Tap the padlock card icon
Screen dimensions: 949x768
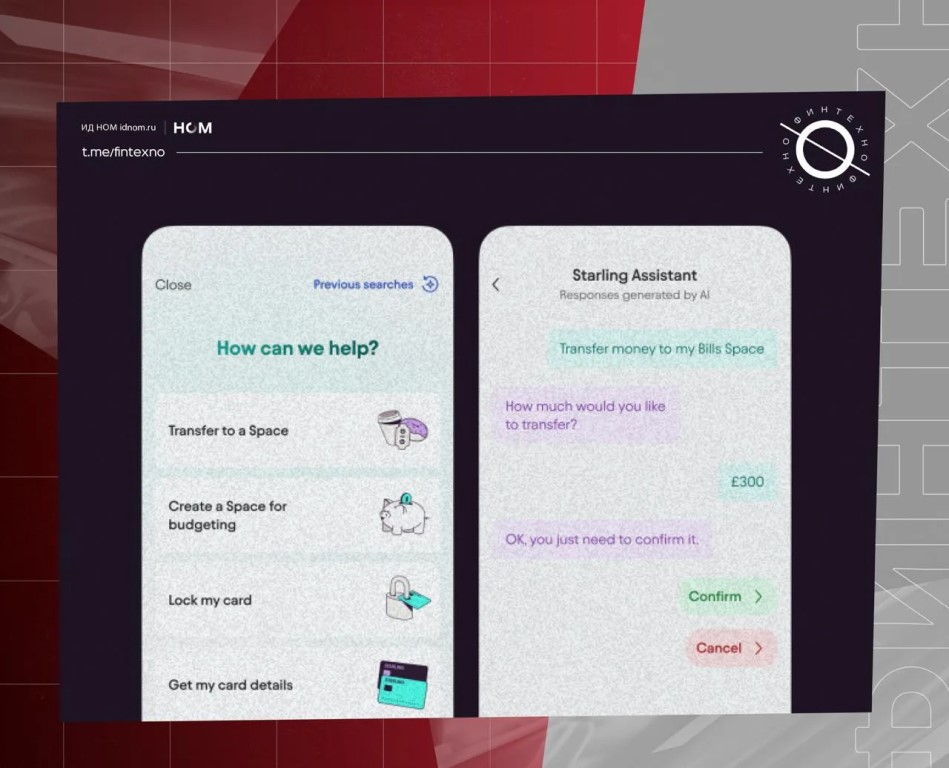406,599
